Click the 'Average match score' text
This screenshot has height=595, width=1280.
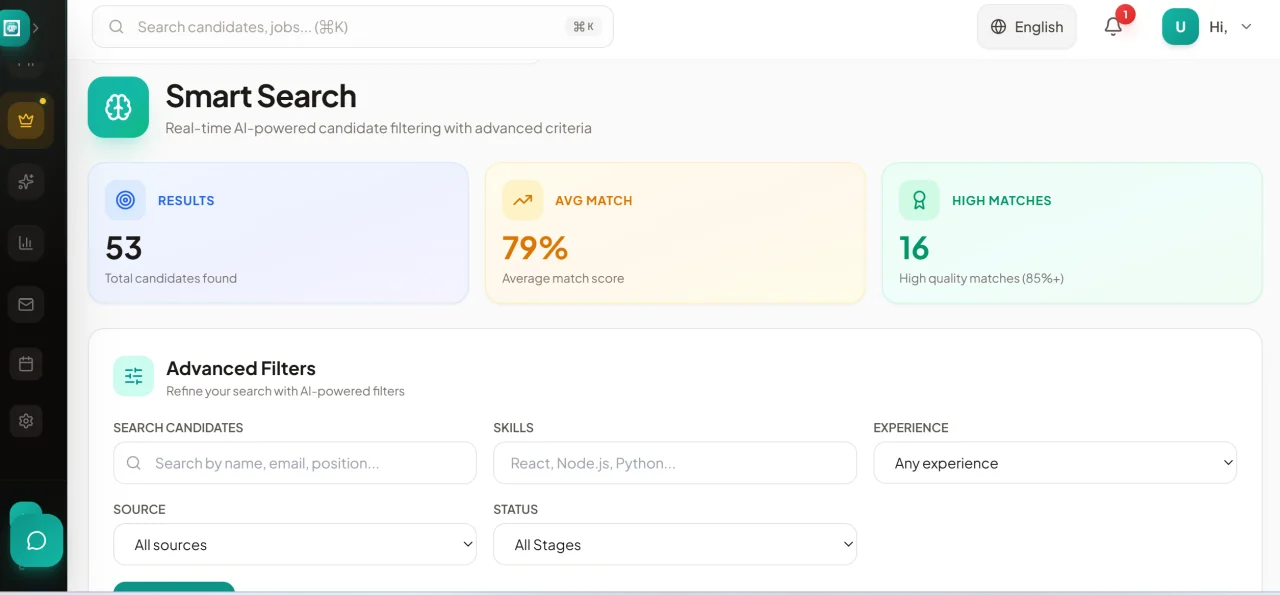[563, 278]
